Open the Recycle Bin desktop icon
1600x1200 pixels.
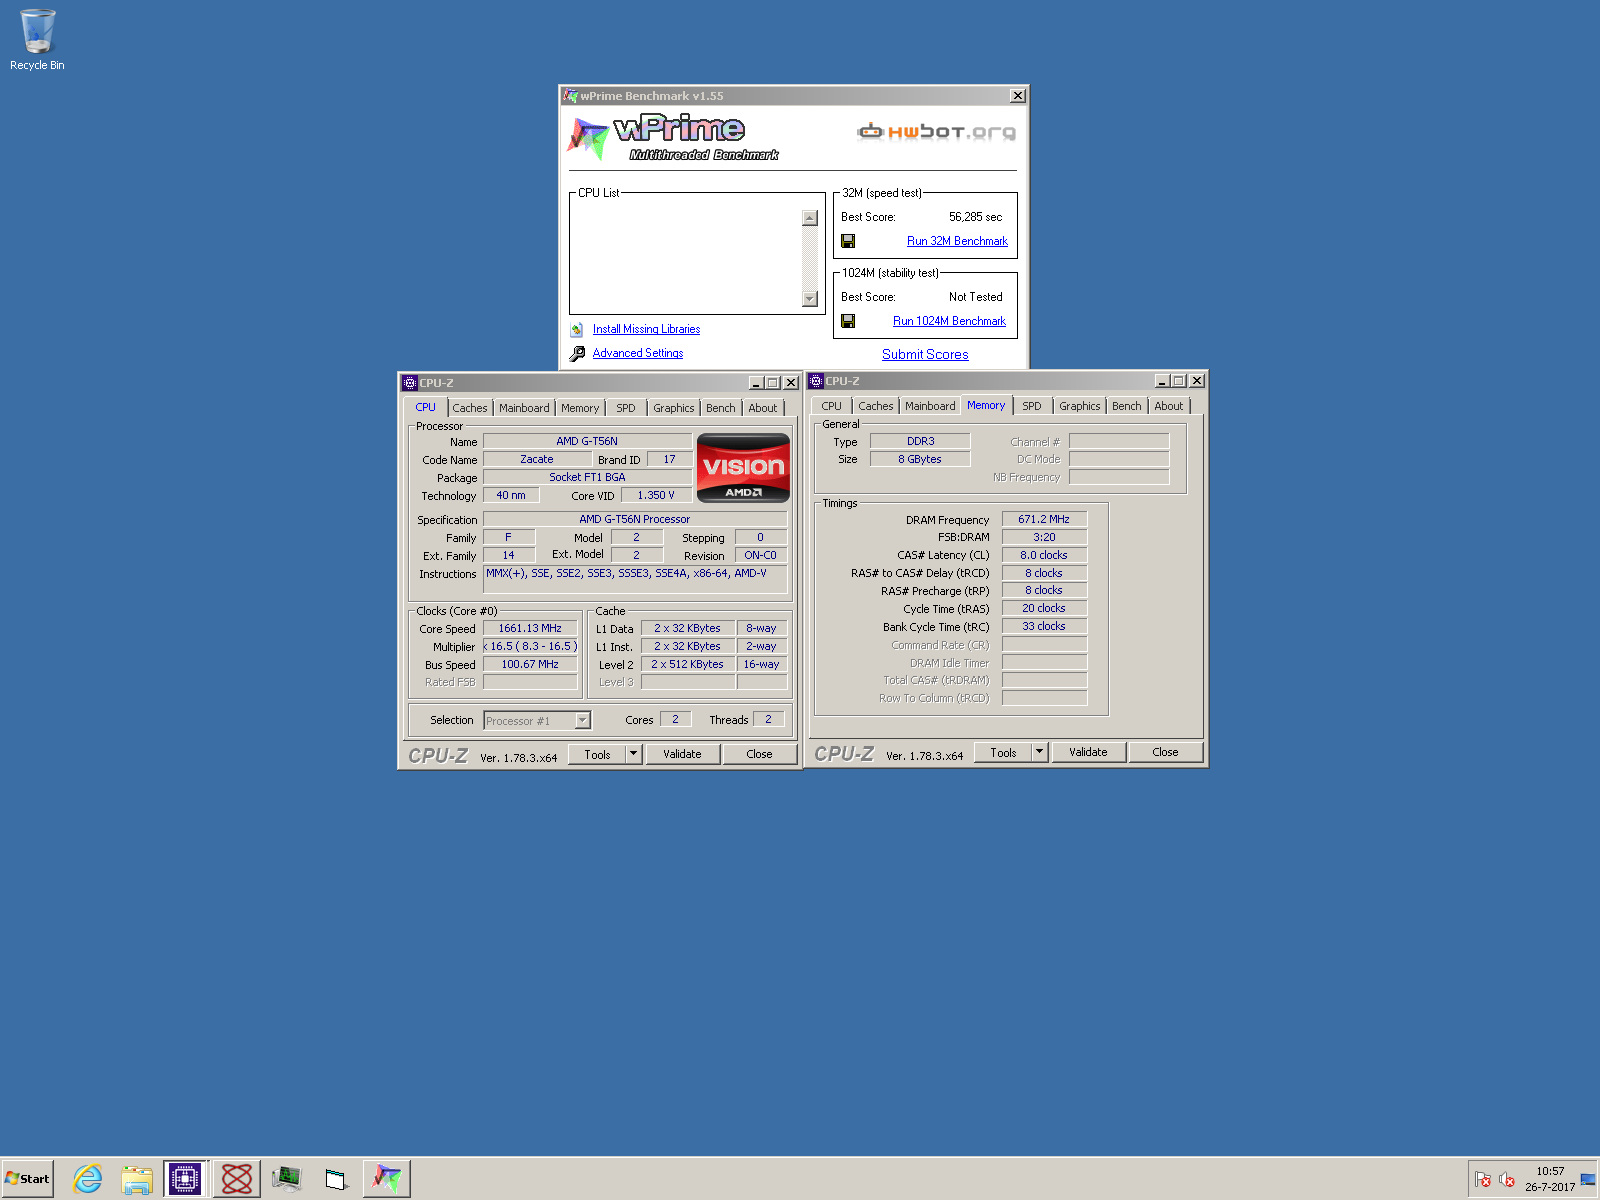37,40
